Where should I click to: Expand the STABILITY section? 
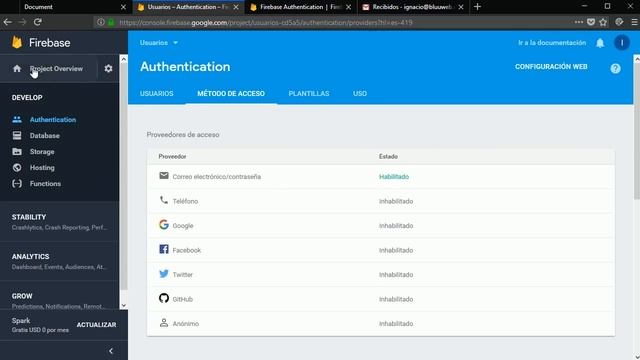point(60,222)
